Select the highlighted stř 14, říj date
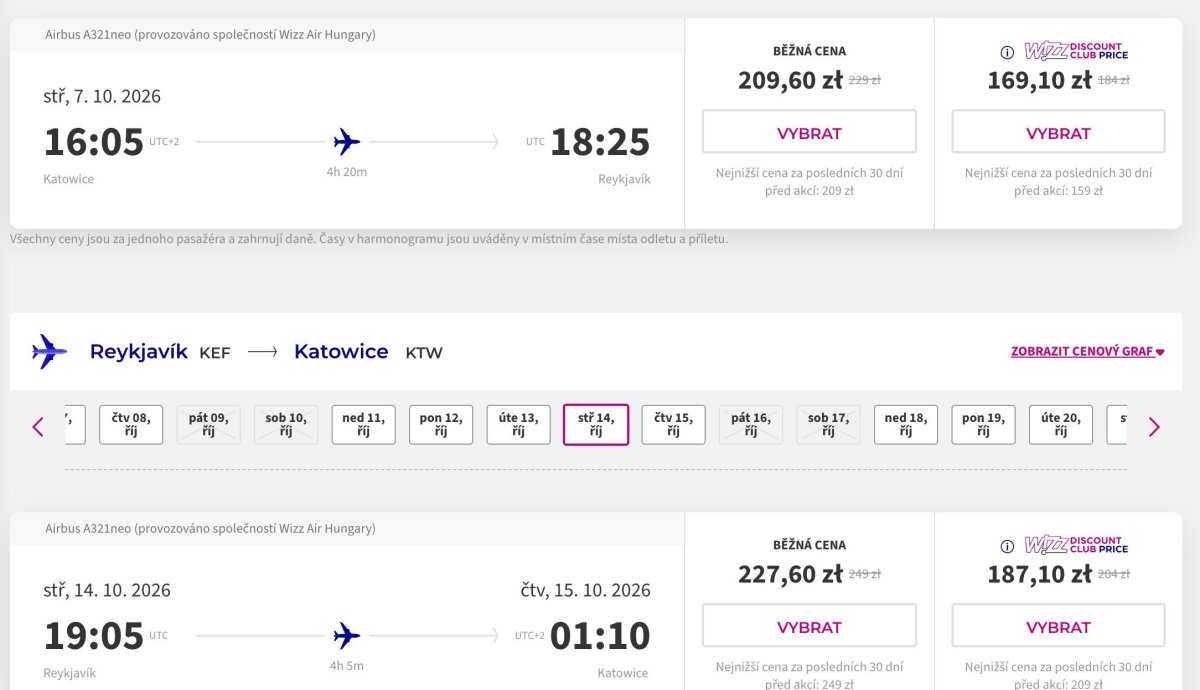 (596, 425)
